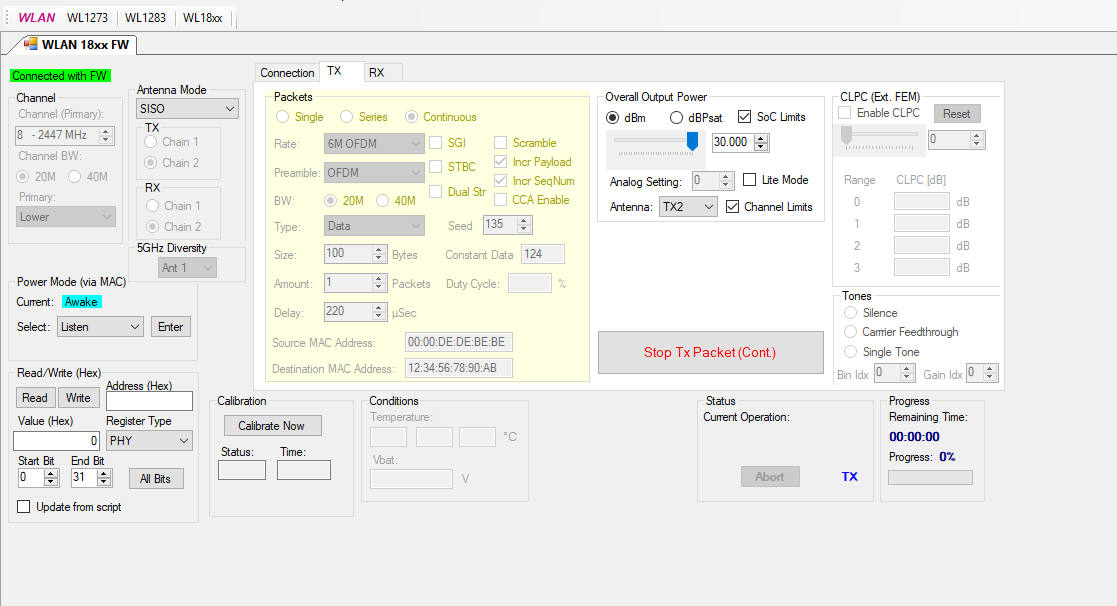
Task: Adjust the Overall Output Power slider thumb
Action: click(692, 141)
